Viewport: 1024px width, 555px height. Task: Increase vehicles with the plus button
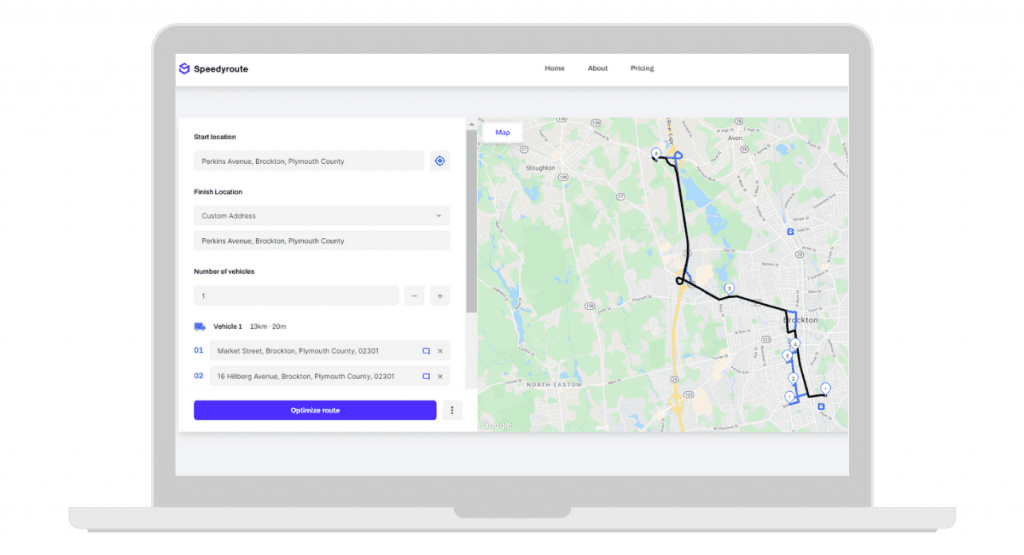440,296
